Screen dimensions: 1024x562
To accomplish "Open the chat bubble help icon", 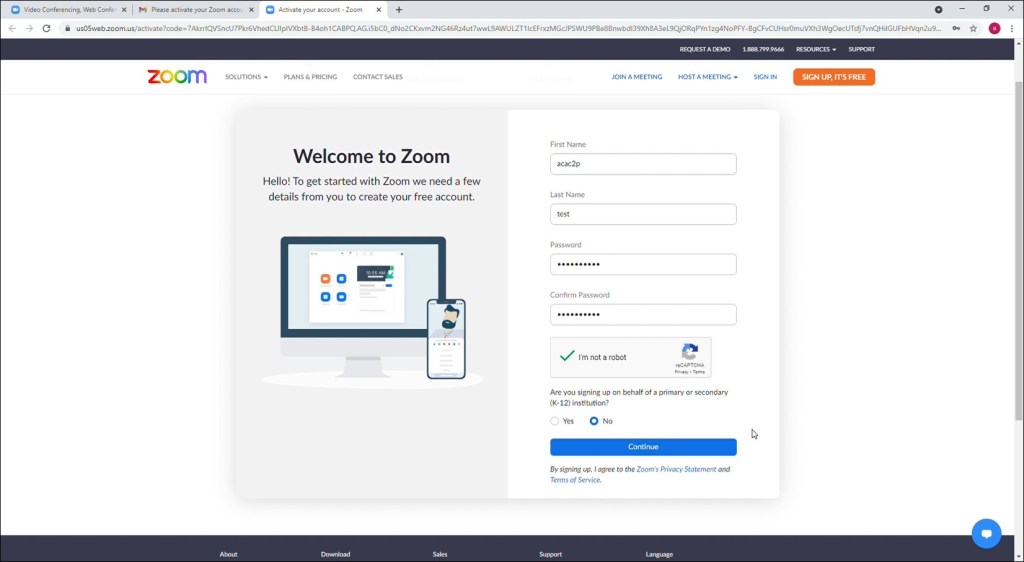I will pyautogui.click(x=986, y=533).
